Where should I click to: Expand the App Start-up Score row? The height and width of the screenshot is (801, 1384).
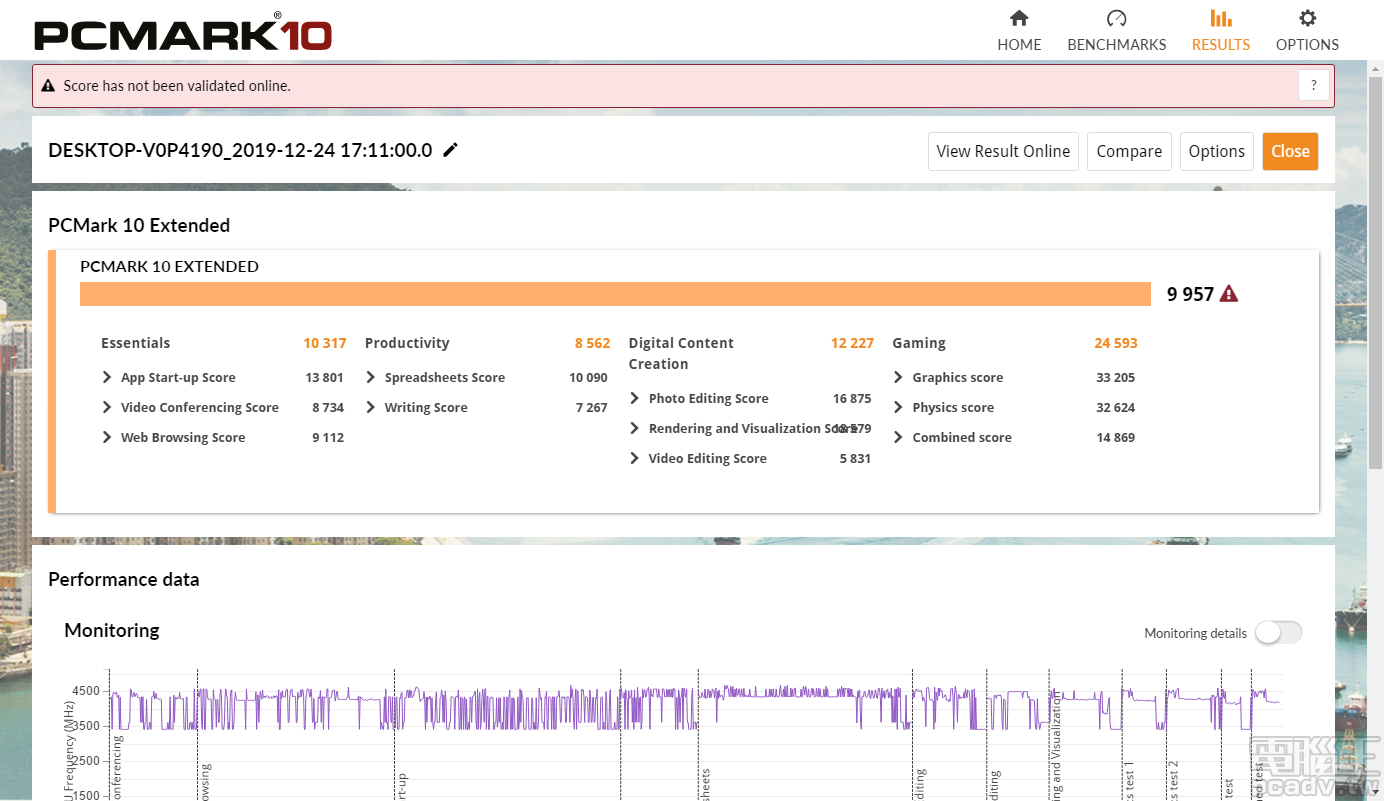(x=107, y=378)
